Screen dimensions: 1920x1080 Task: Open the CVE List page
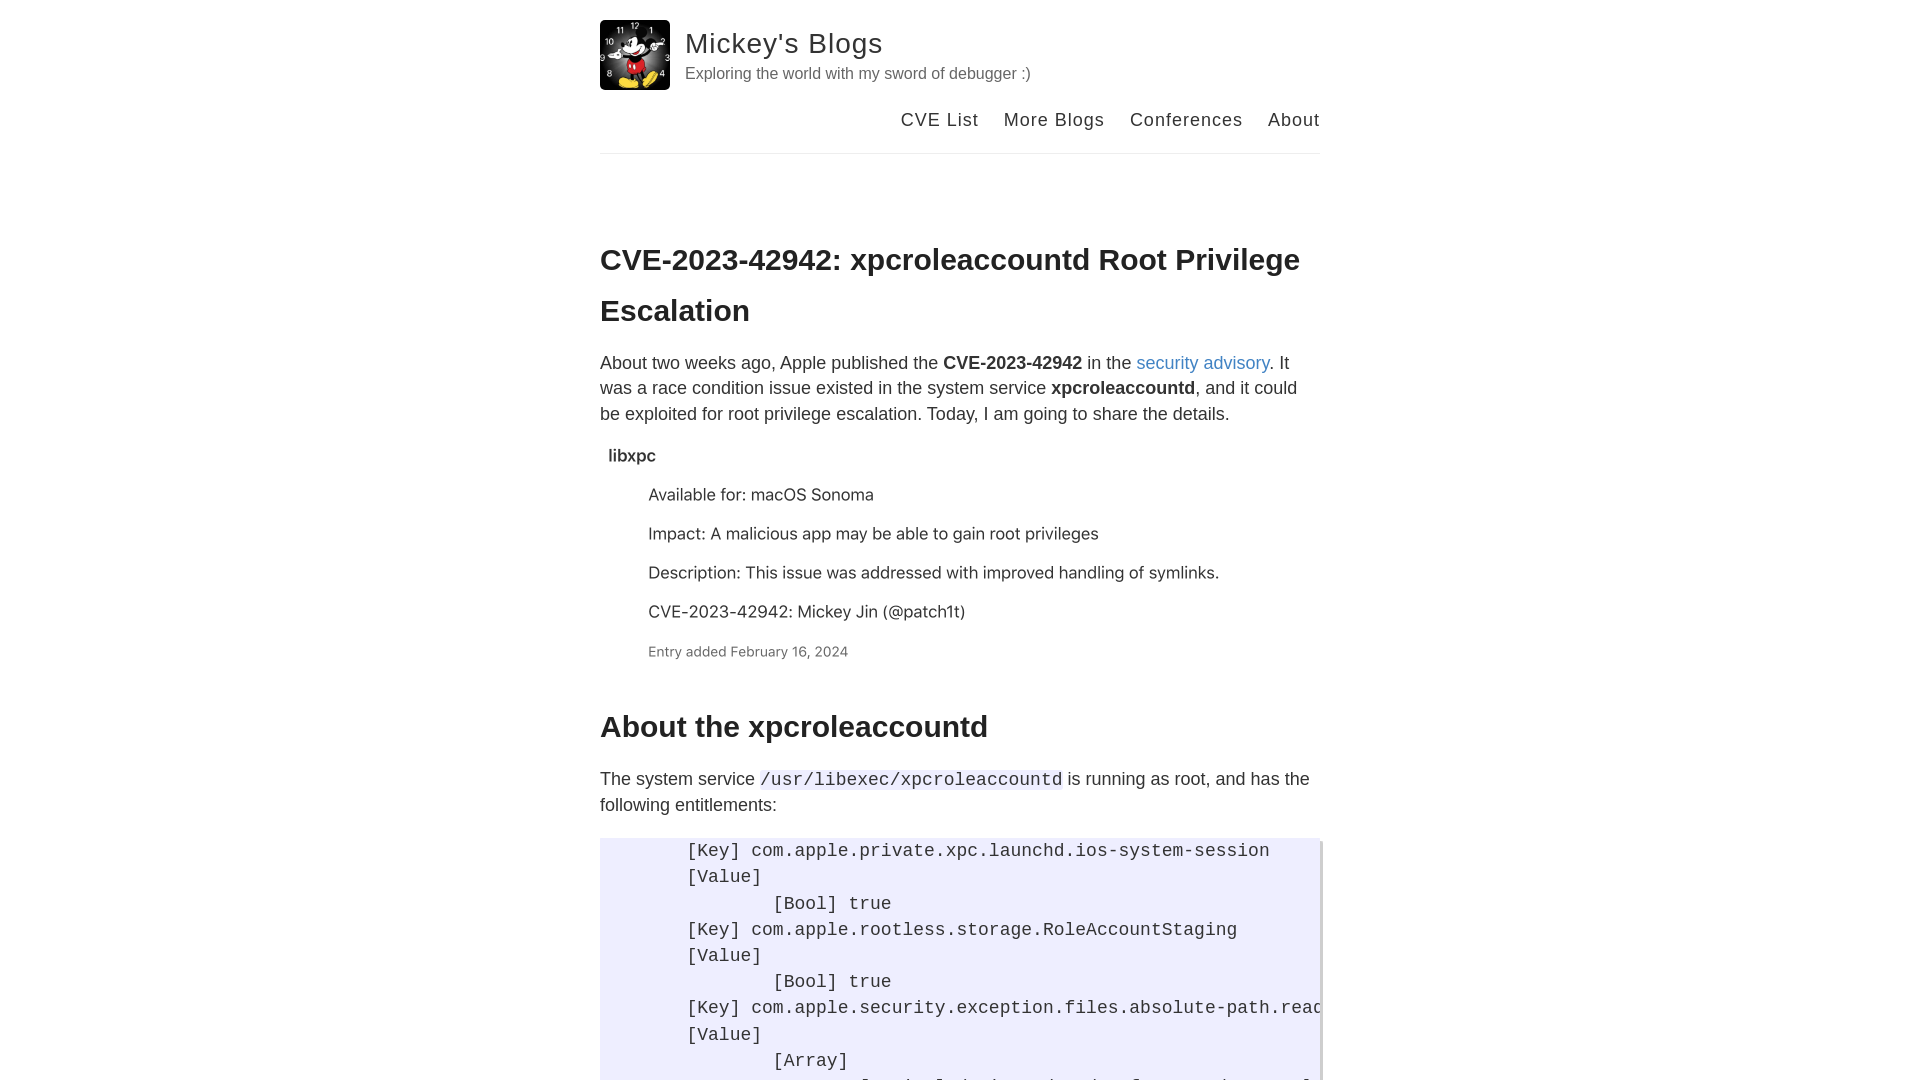tap(939, 120)
